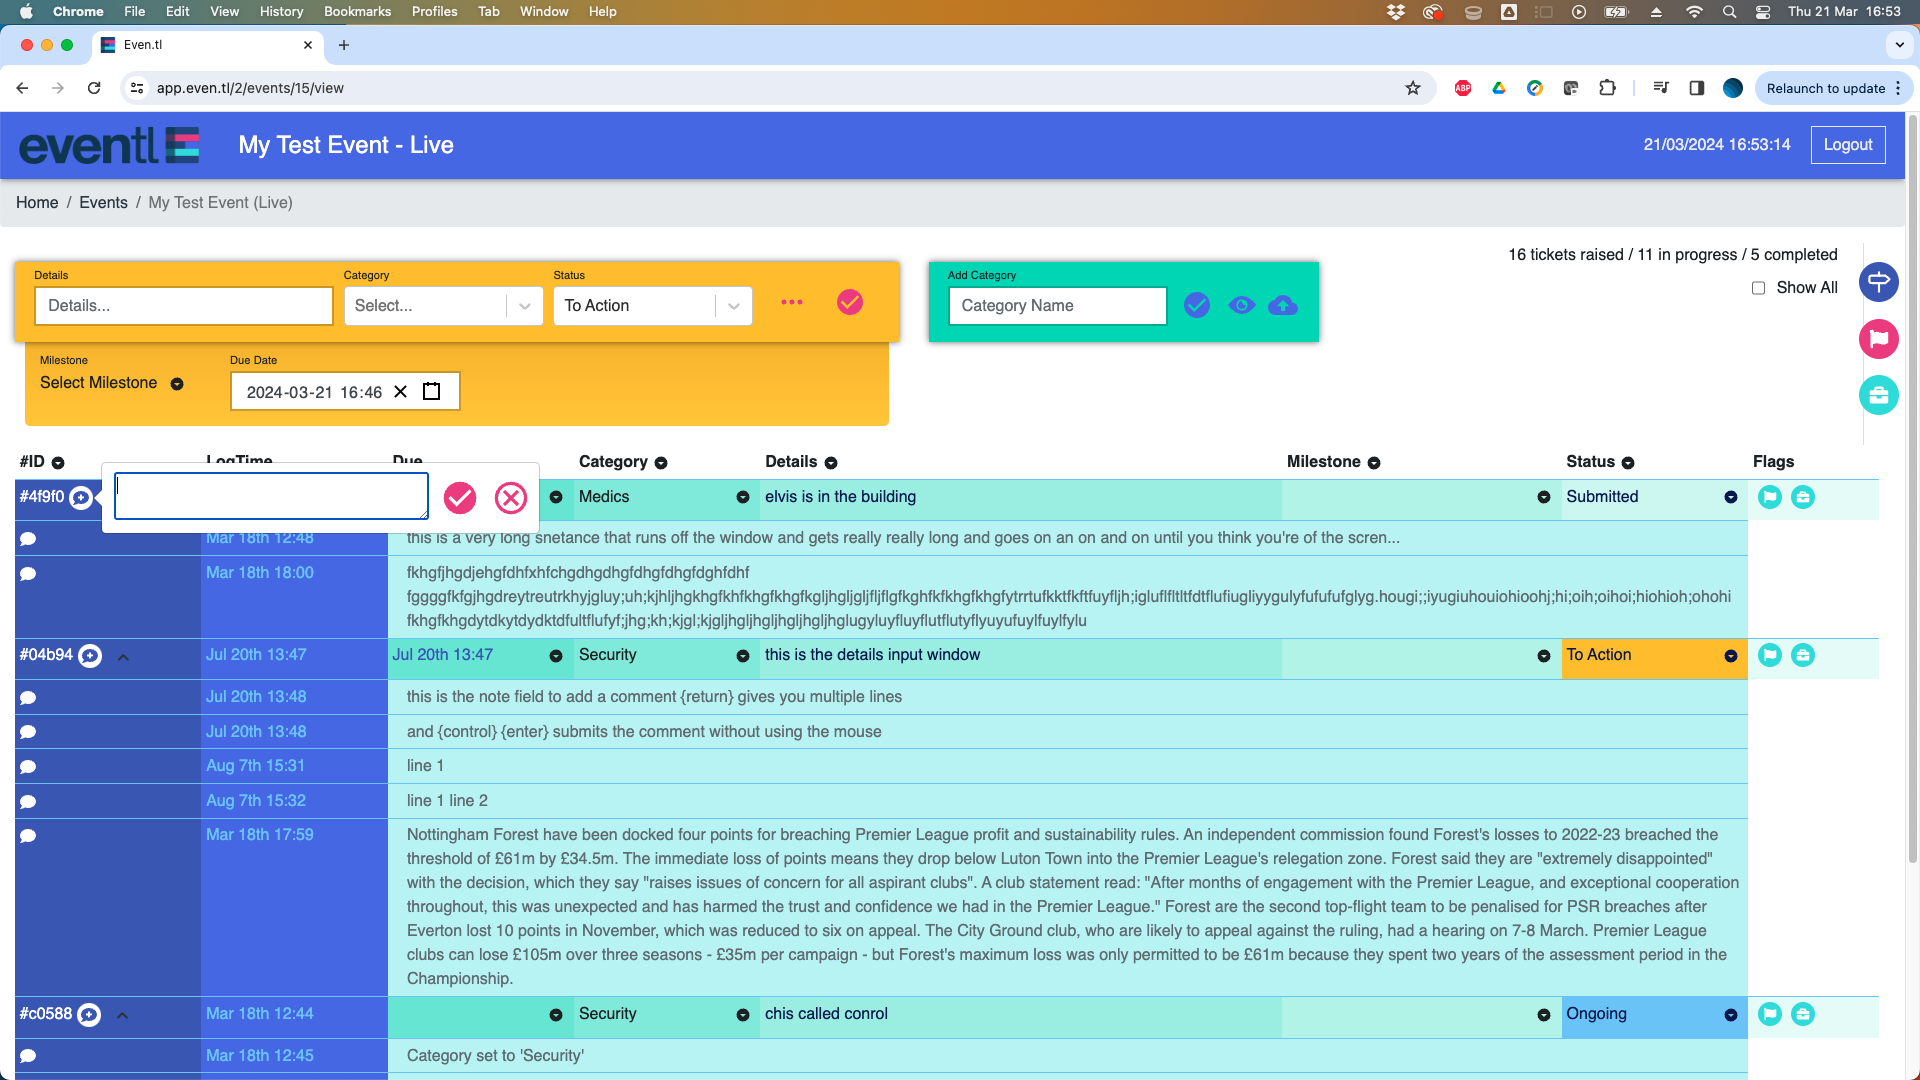Flag the Ongoing ticket row
The height and width of the screenshot is (1080, 1920).
[x=1770, y=1014]
